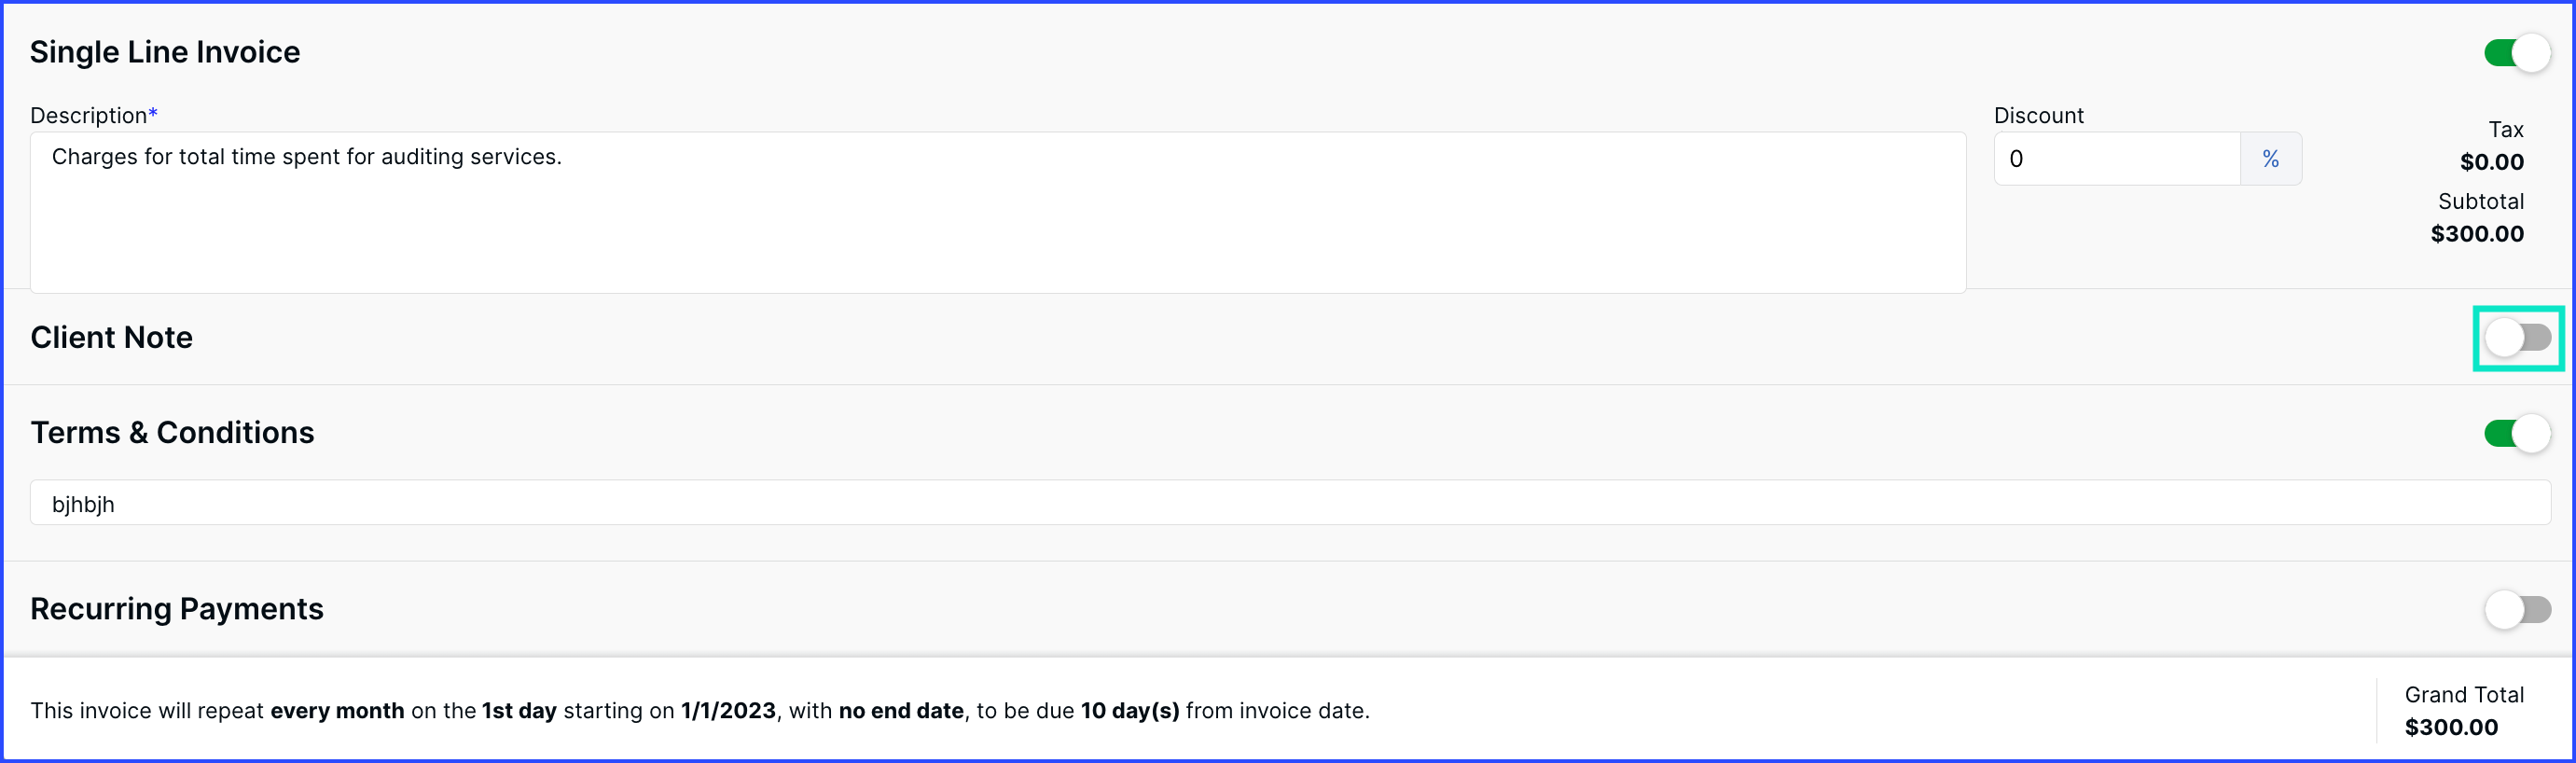Click the terms field containing bjhbjh

(x=1290, y=503)
